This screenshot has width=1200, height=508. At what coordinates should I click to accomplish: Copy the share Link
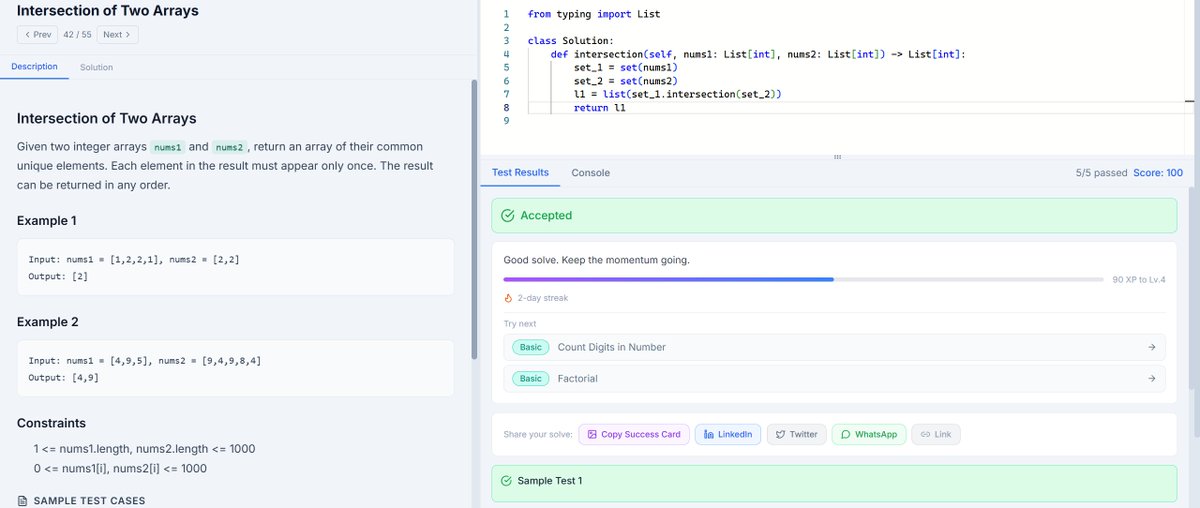(936, 434)
